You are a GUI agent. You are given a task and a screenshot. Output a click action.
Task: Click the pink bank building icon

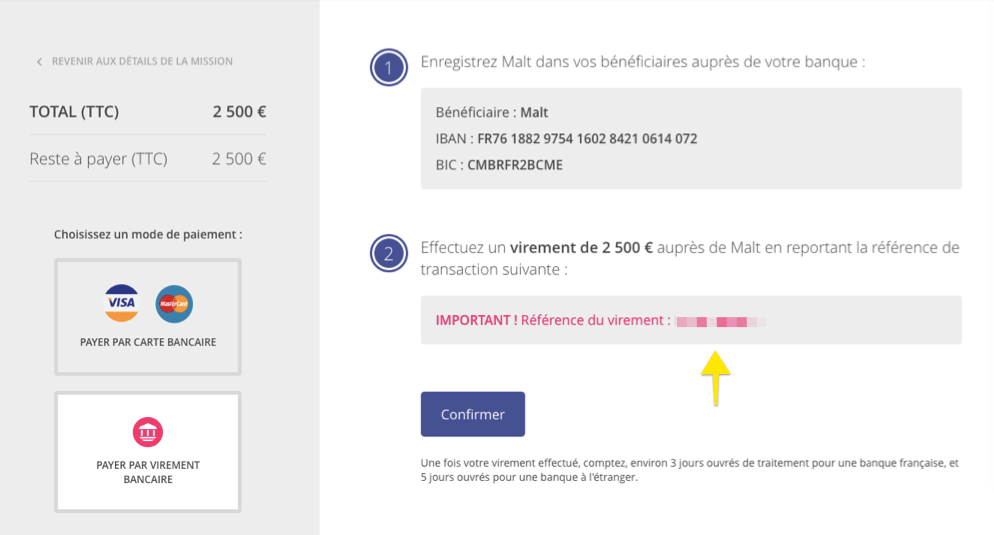tap(148, 432)
